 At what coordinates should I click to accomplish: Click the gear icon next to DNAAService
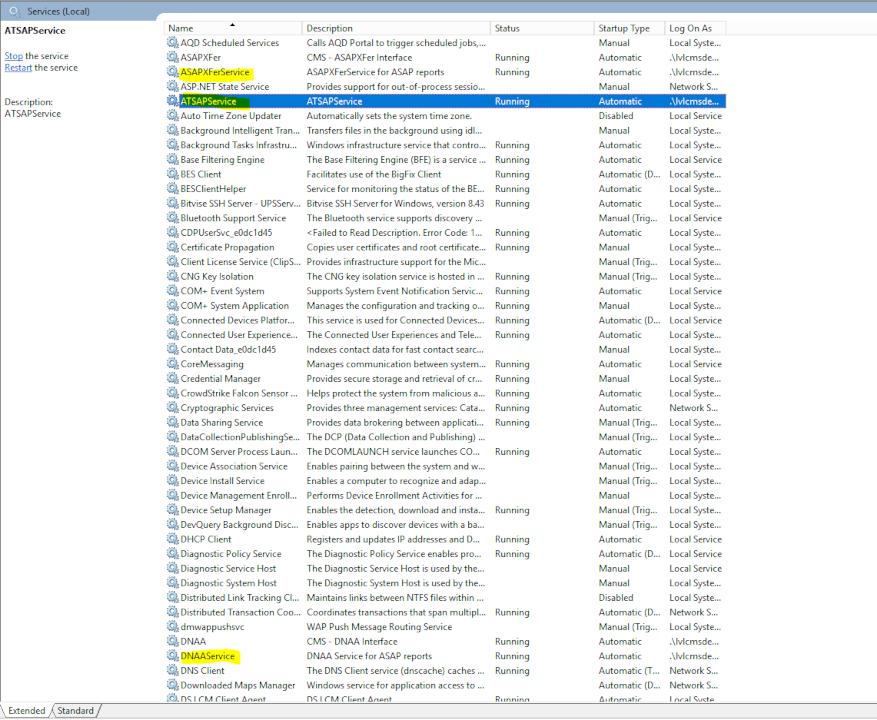[x=172, y=655]
